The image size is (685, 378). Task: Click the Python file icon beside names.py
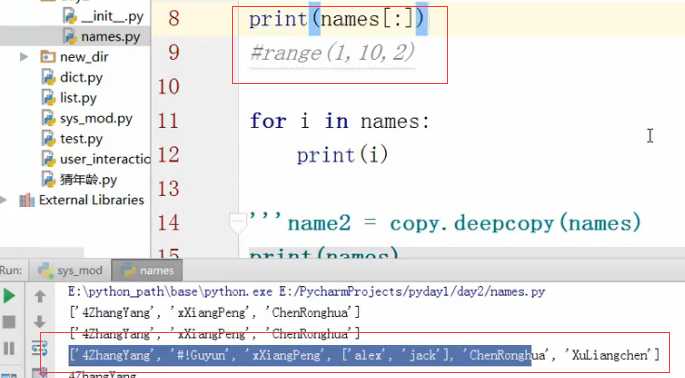[x=70, y=37]
